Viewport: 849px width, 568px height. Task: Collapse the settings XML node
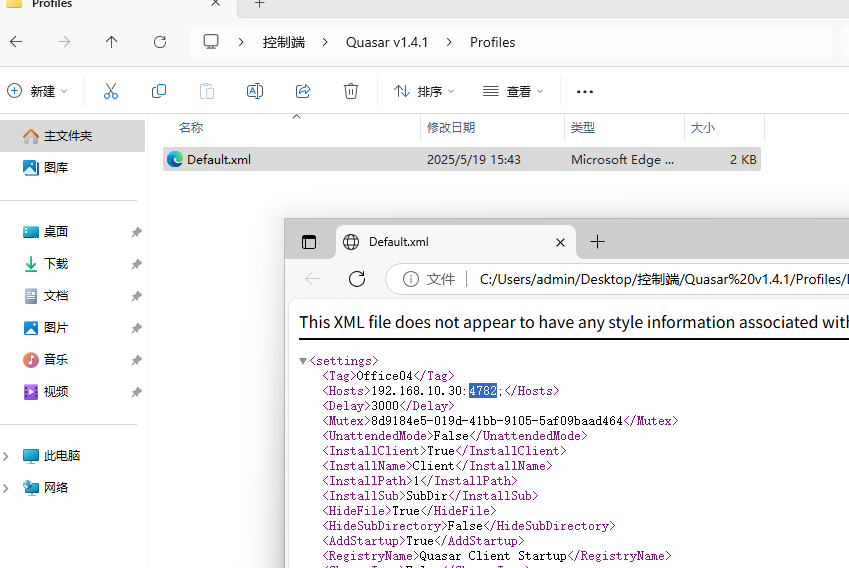coord(303,361)
